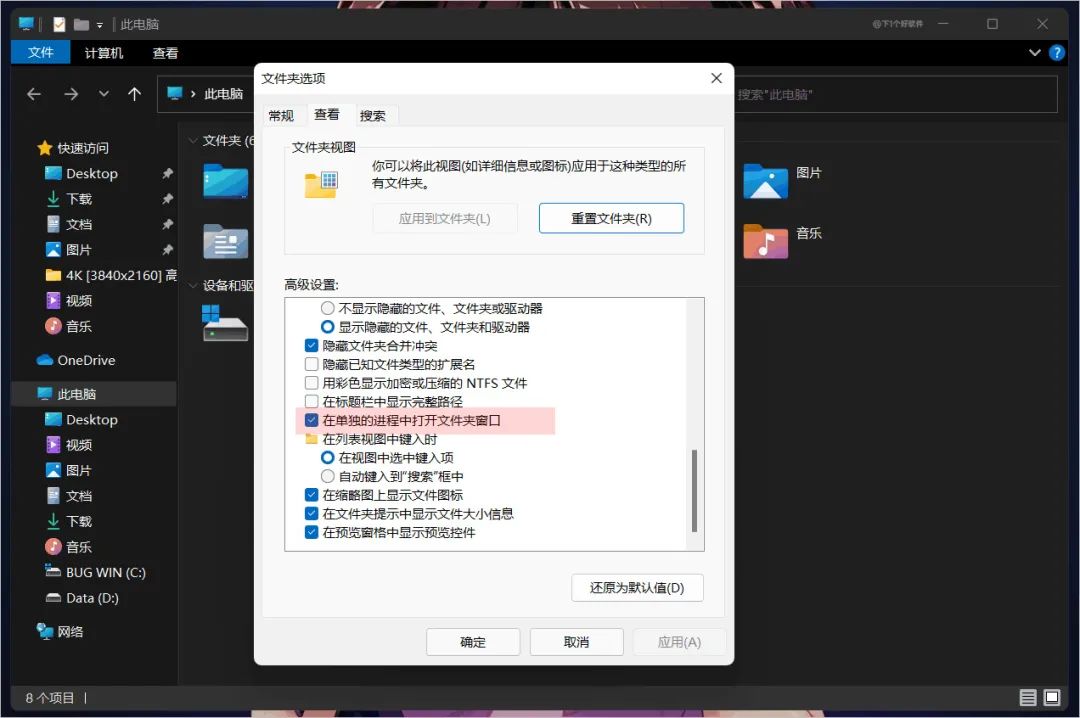Click the properties icon in title bar

pos(59,24)
